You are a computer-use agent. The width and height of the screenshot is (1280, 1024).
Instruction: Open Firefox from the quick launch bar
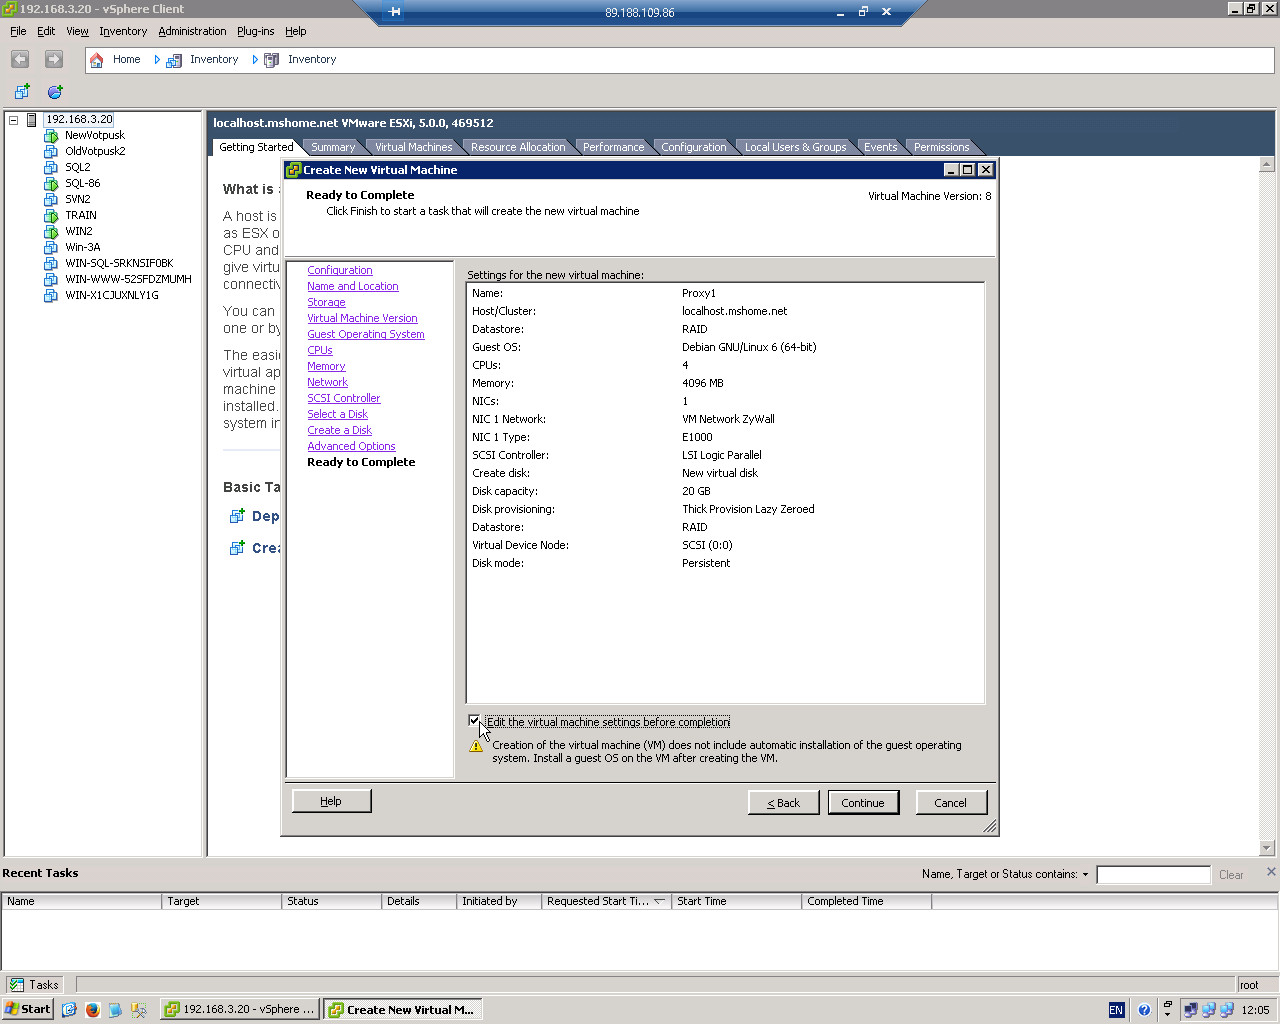tap(92, 1010)
